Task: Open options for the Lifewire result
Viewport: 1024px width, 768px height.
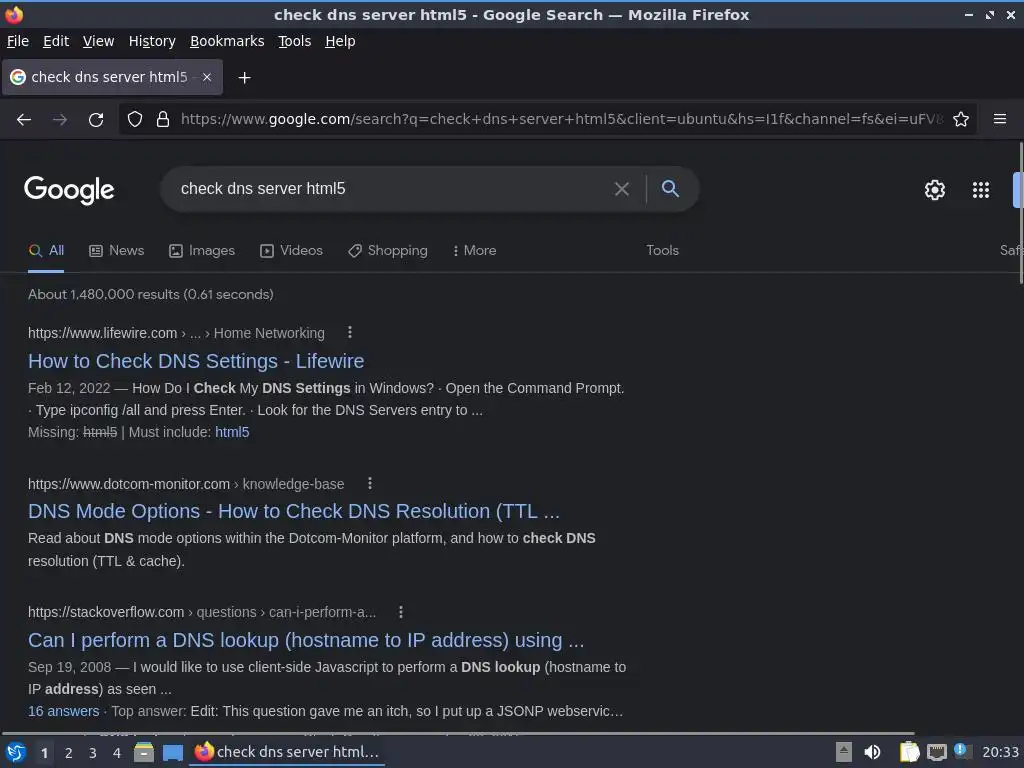Action: pyautogui.click(x=350, y=332)
